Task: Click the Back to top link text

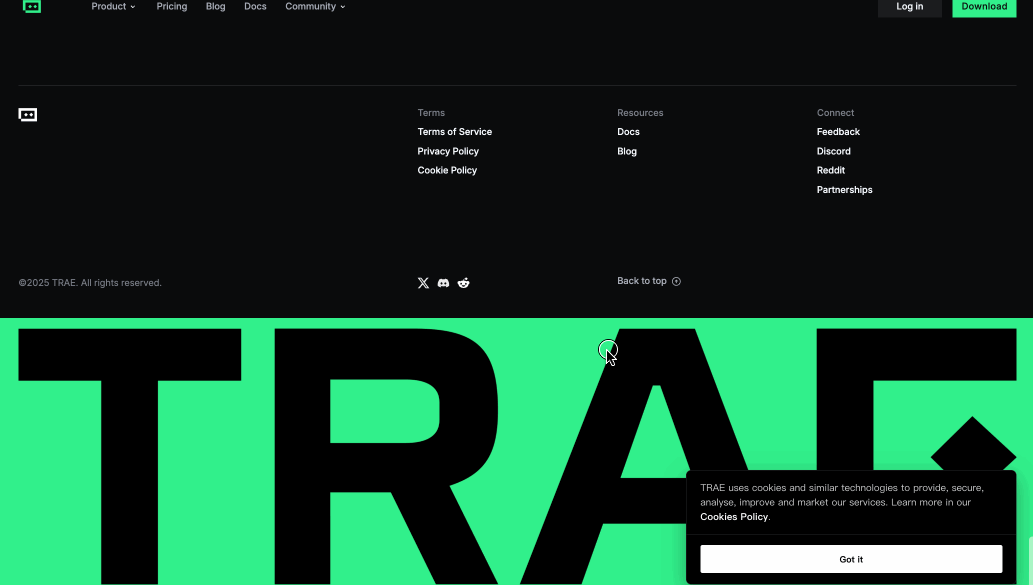Action: 642,281
